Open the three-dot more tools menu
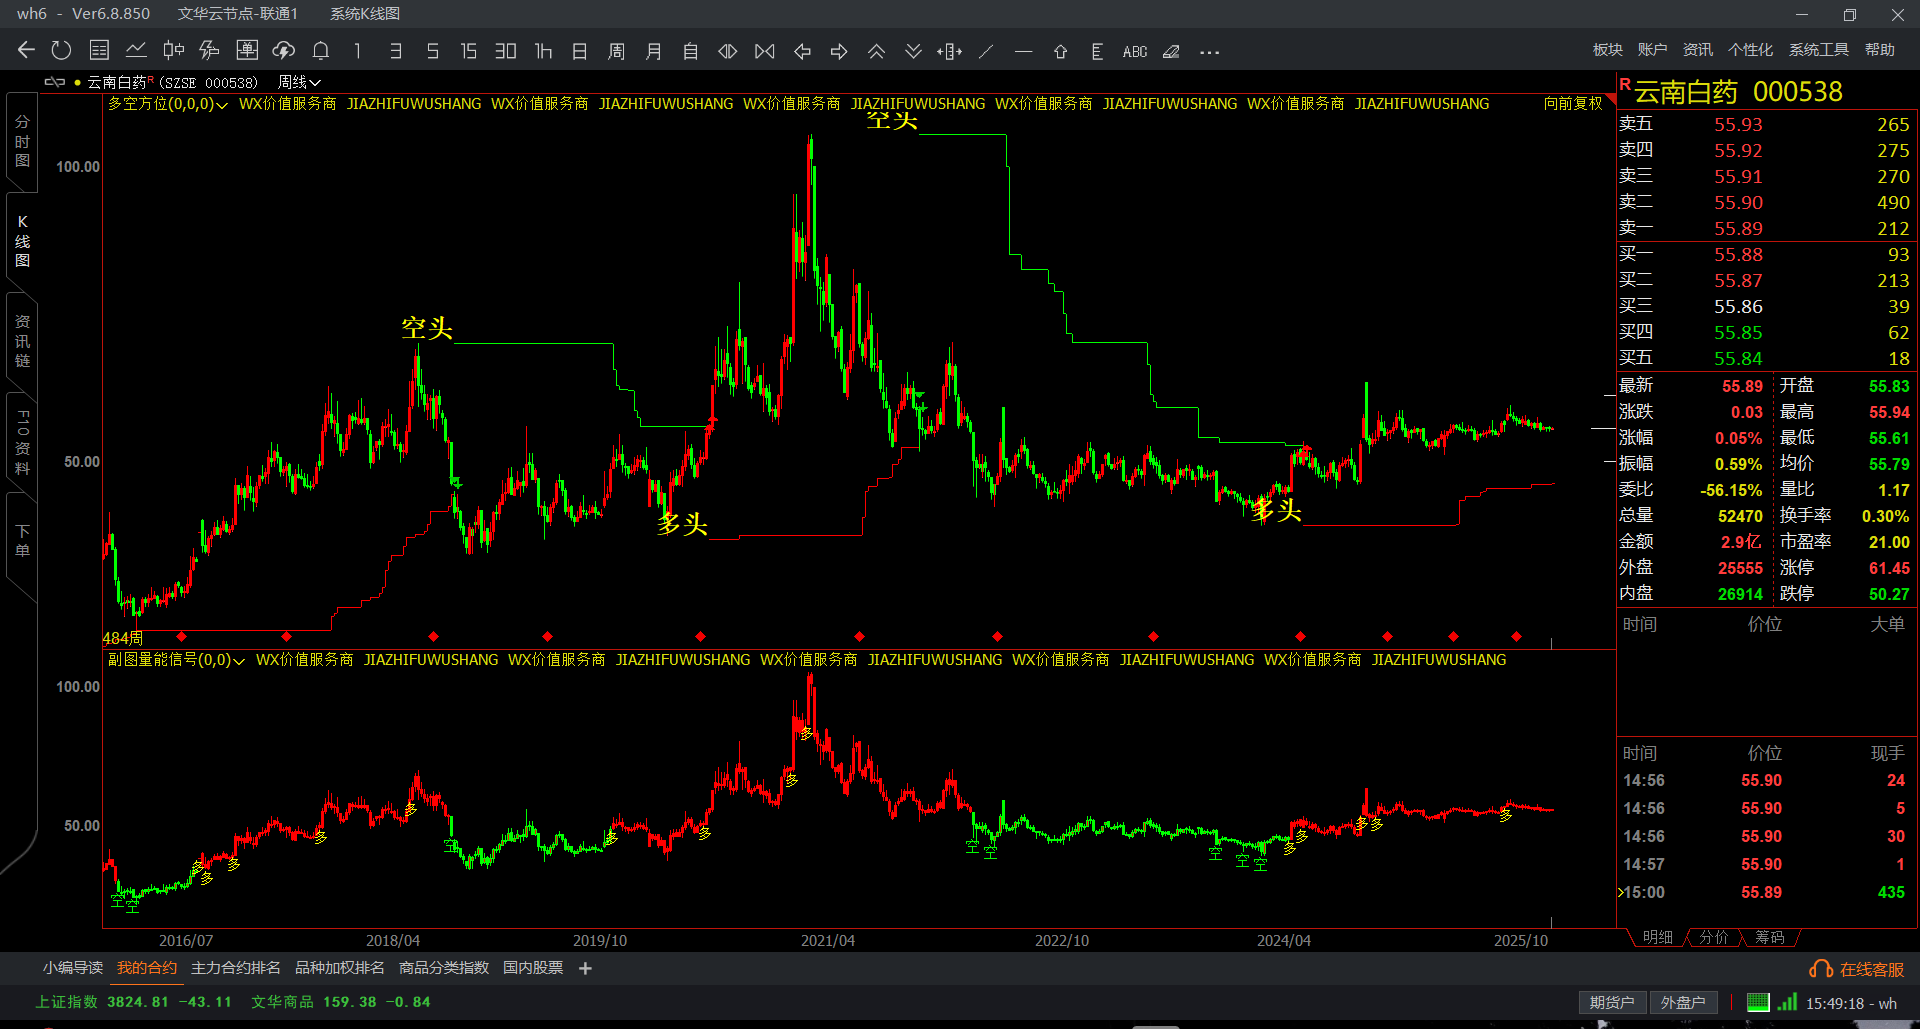1920x1029 pixels. point(1209,52)
